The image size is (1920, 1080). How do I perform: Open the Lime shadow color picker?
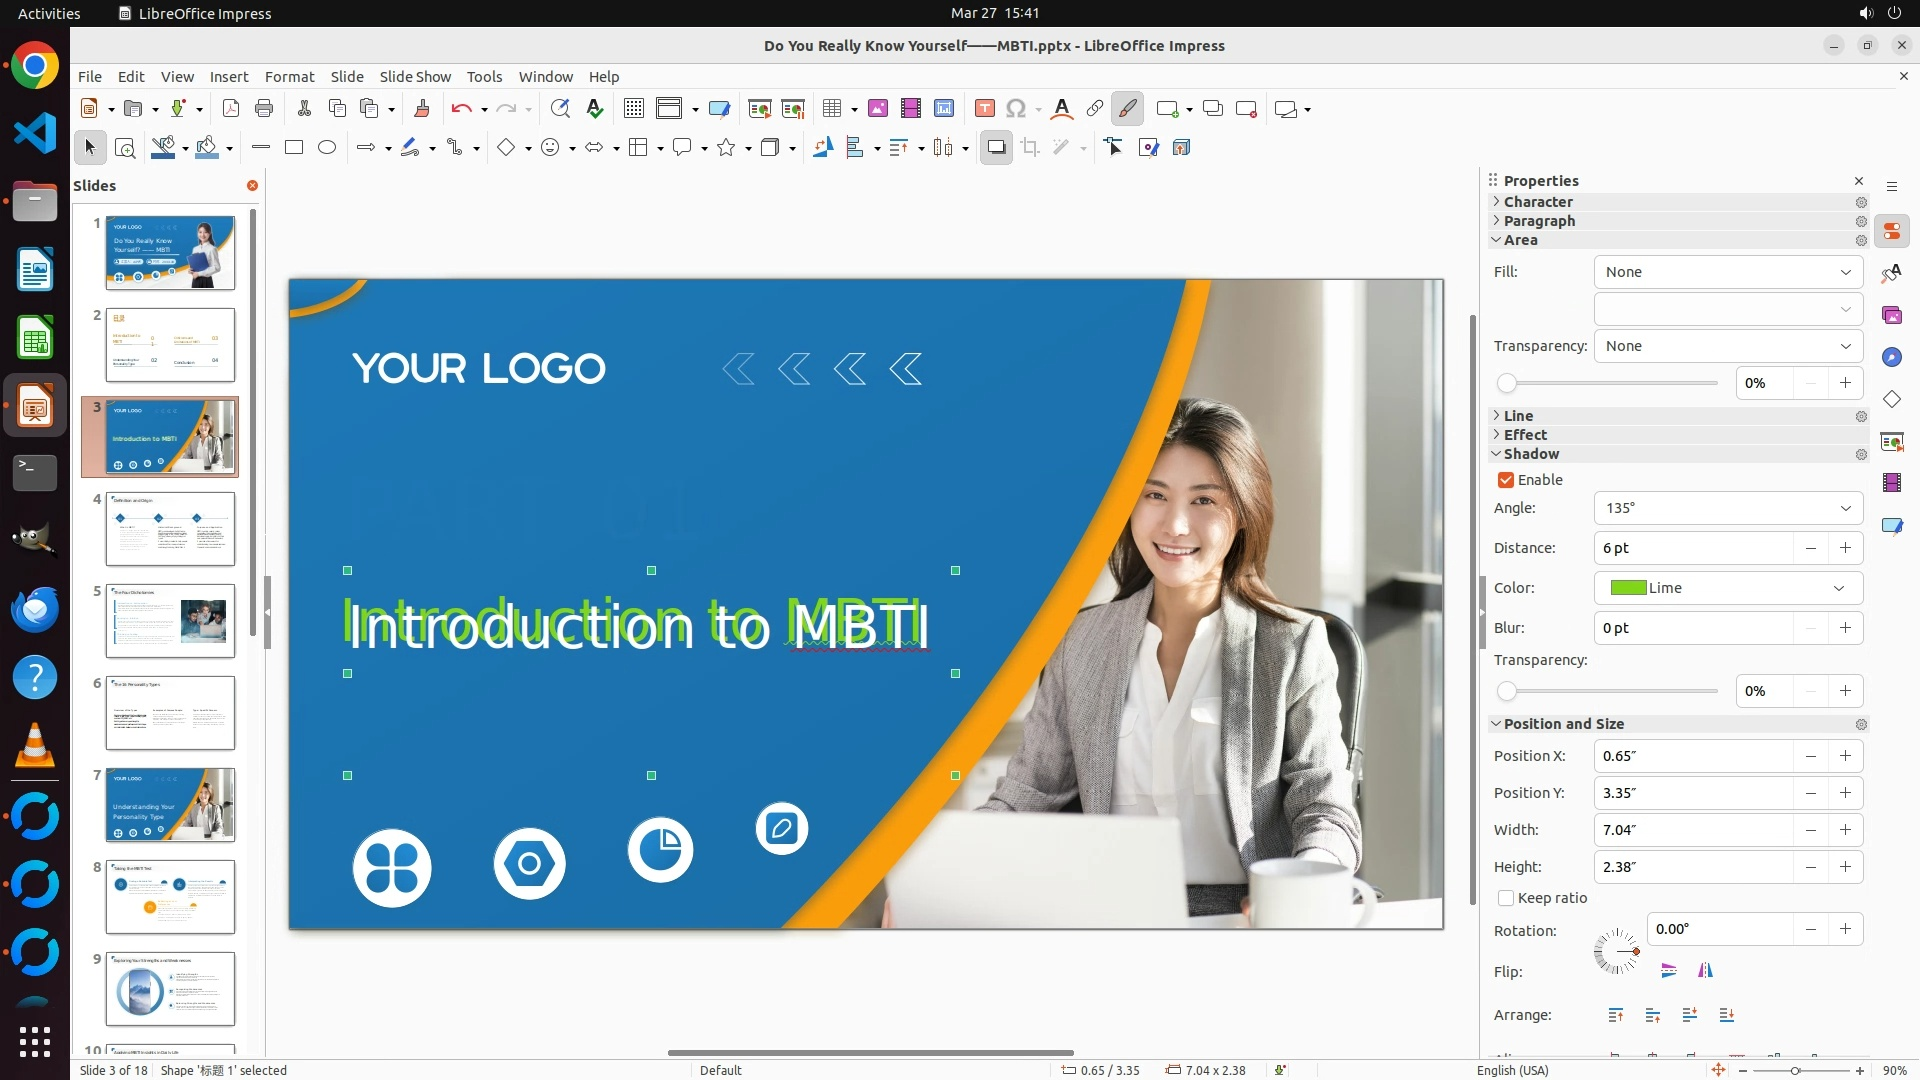1728,588
